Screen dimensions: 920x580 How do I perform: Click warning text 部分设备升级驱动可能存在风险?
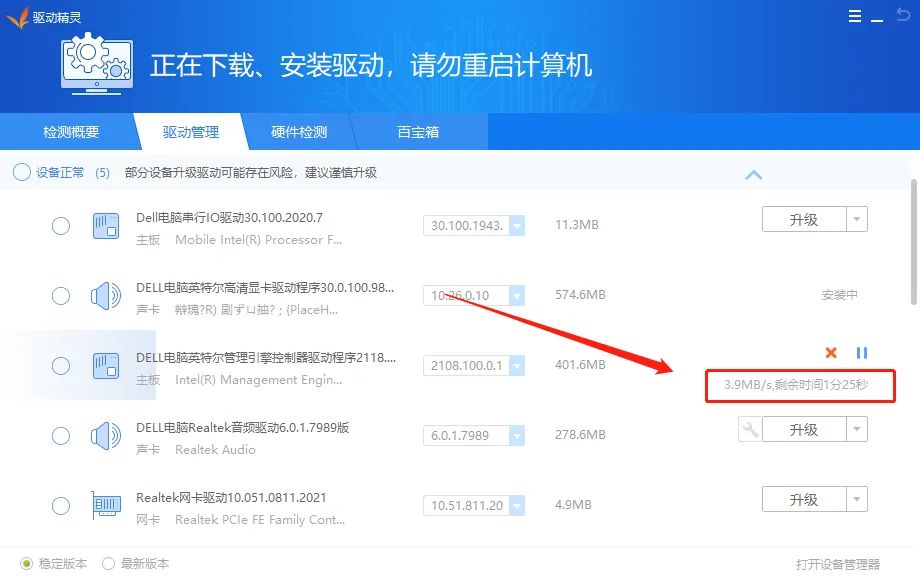point(209,172)
